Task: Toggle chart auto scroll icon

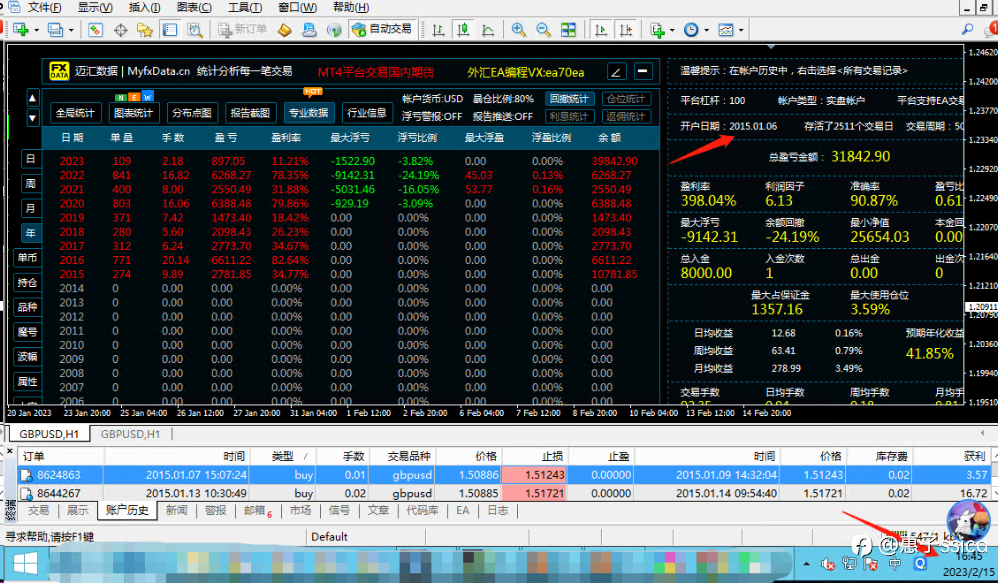Action: coord(600,29)
